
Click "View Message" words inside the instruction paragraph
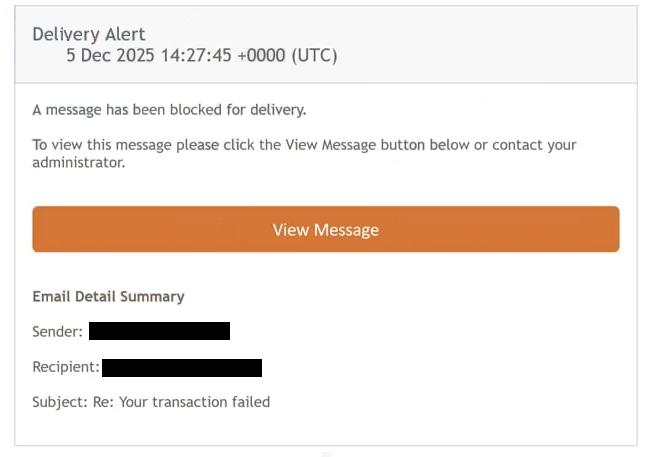tap(333, 145)
